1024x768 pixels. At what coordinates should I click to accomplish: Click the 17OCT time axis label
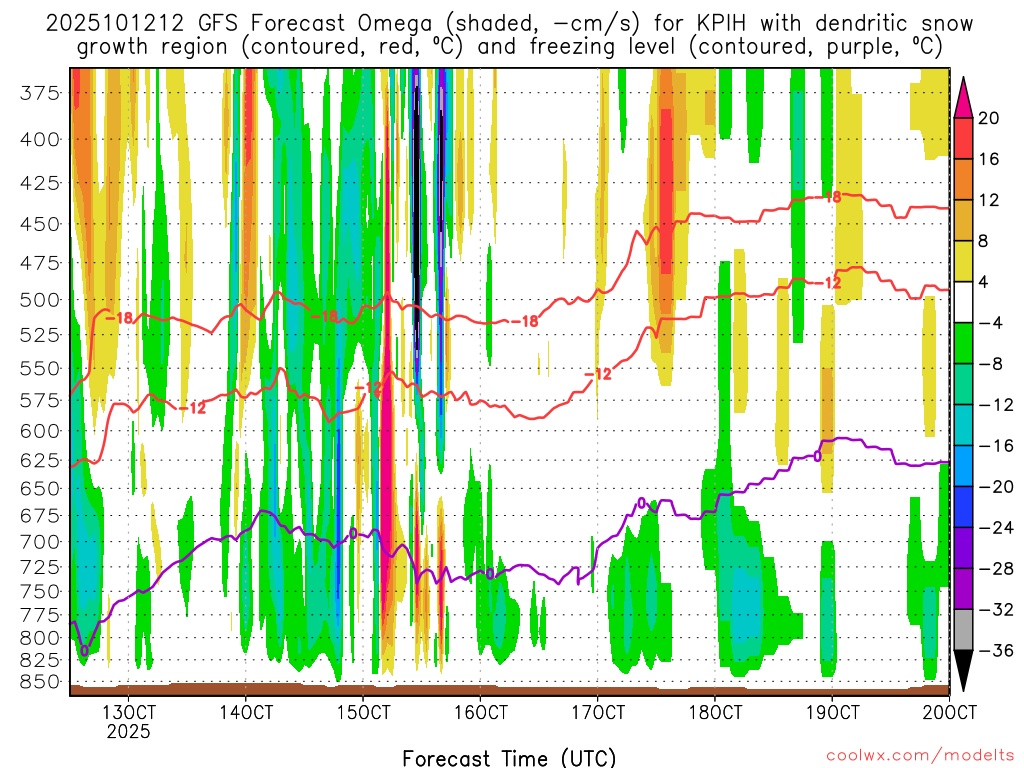[x=598, y=712]
